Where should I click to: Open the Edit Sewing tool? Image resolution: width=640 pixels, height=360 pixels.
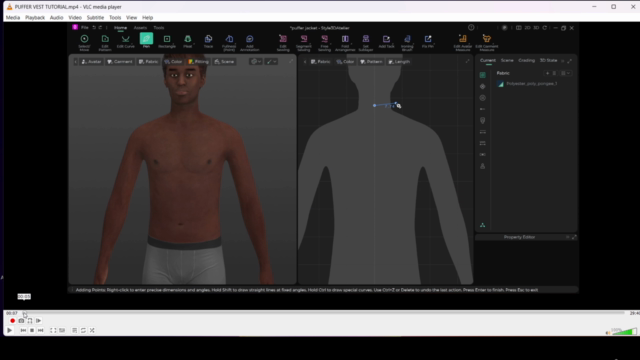coord(283,42)
